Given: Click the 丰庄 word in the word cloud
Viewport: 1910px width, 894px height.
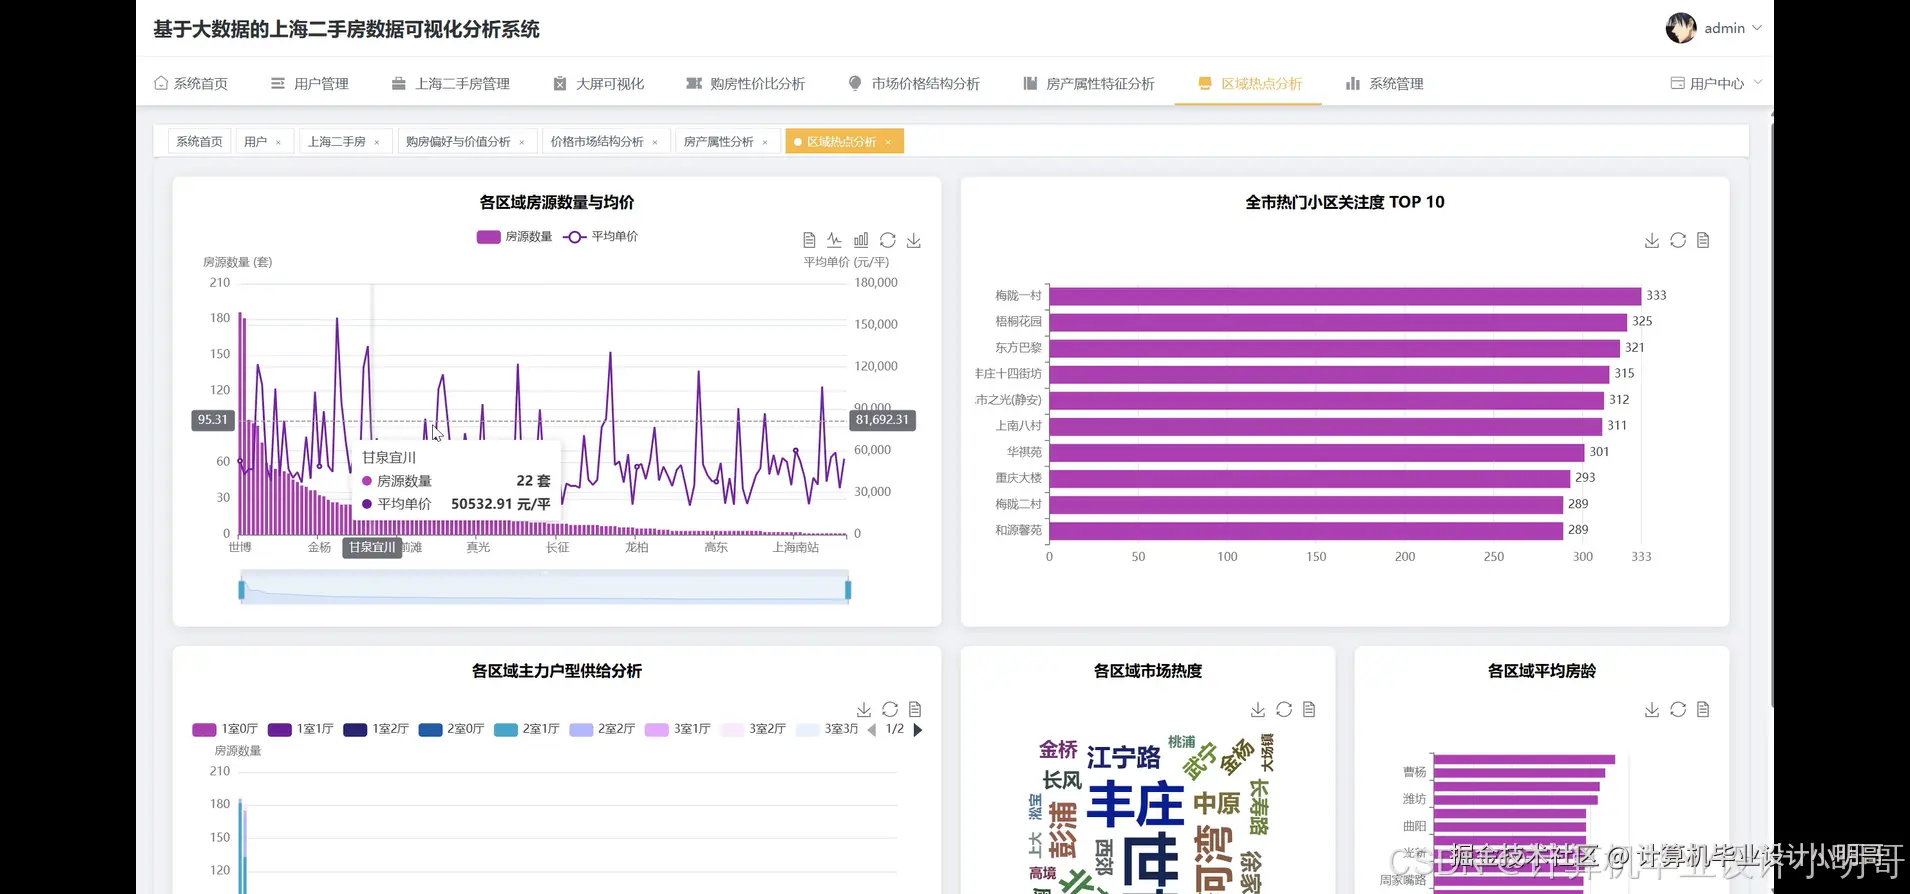Looking at the screenshot, I should pyautogui.click(x=1135, y=805).
